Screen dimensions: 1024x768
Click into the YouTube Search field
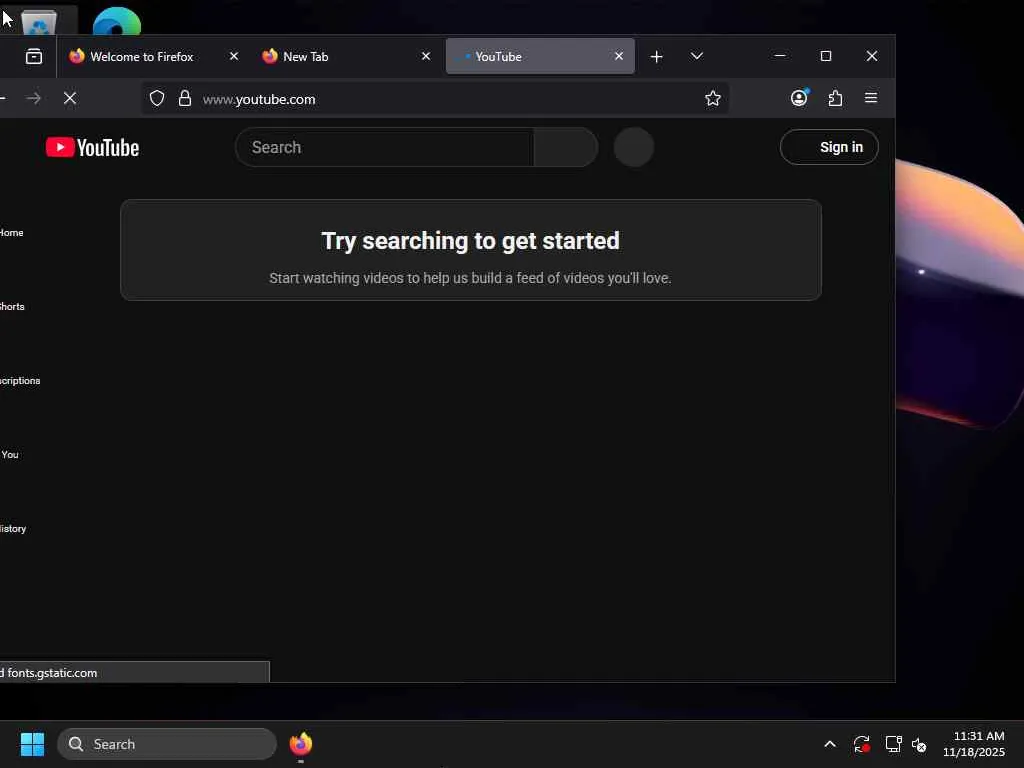385,148
